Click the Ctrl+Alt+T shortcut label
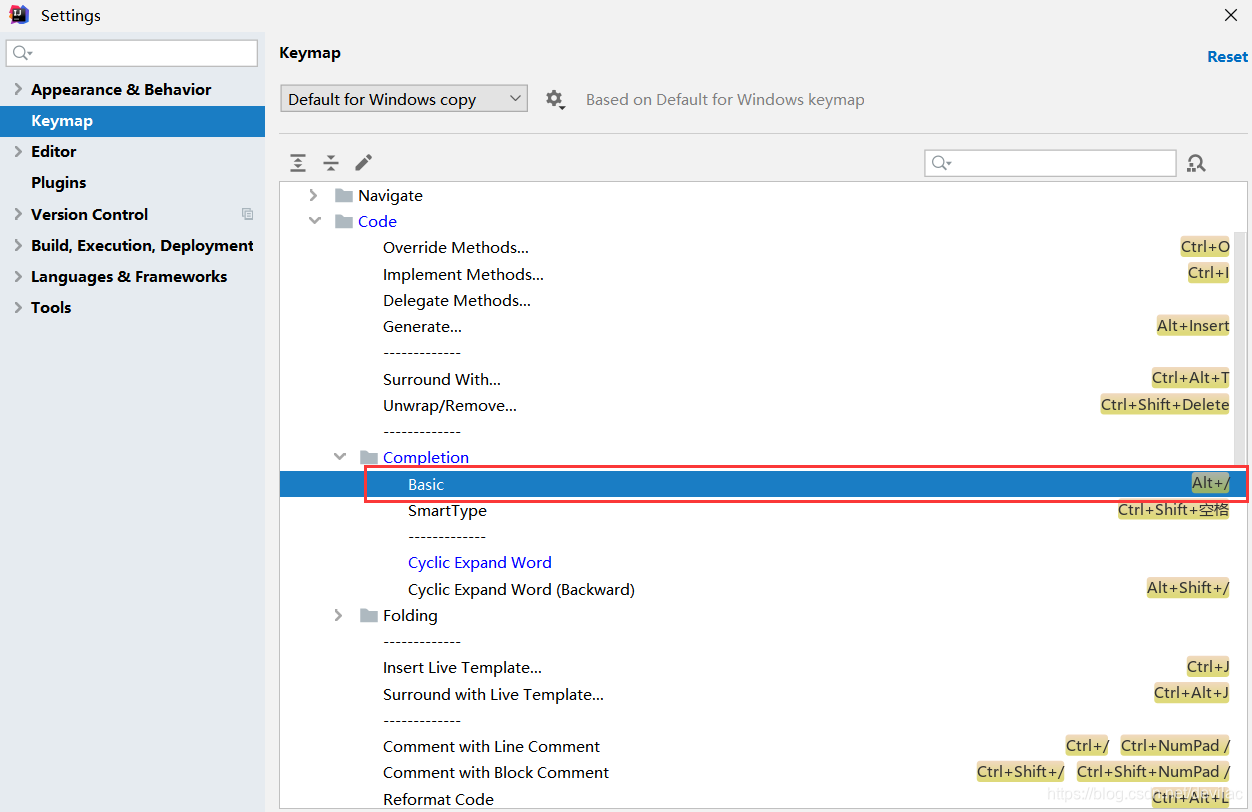Screen dimensions: 1252x812 pyautogui.click(x=1190, y=377)
